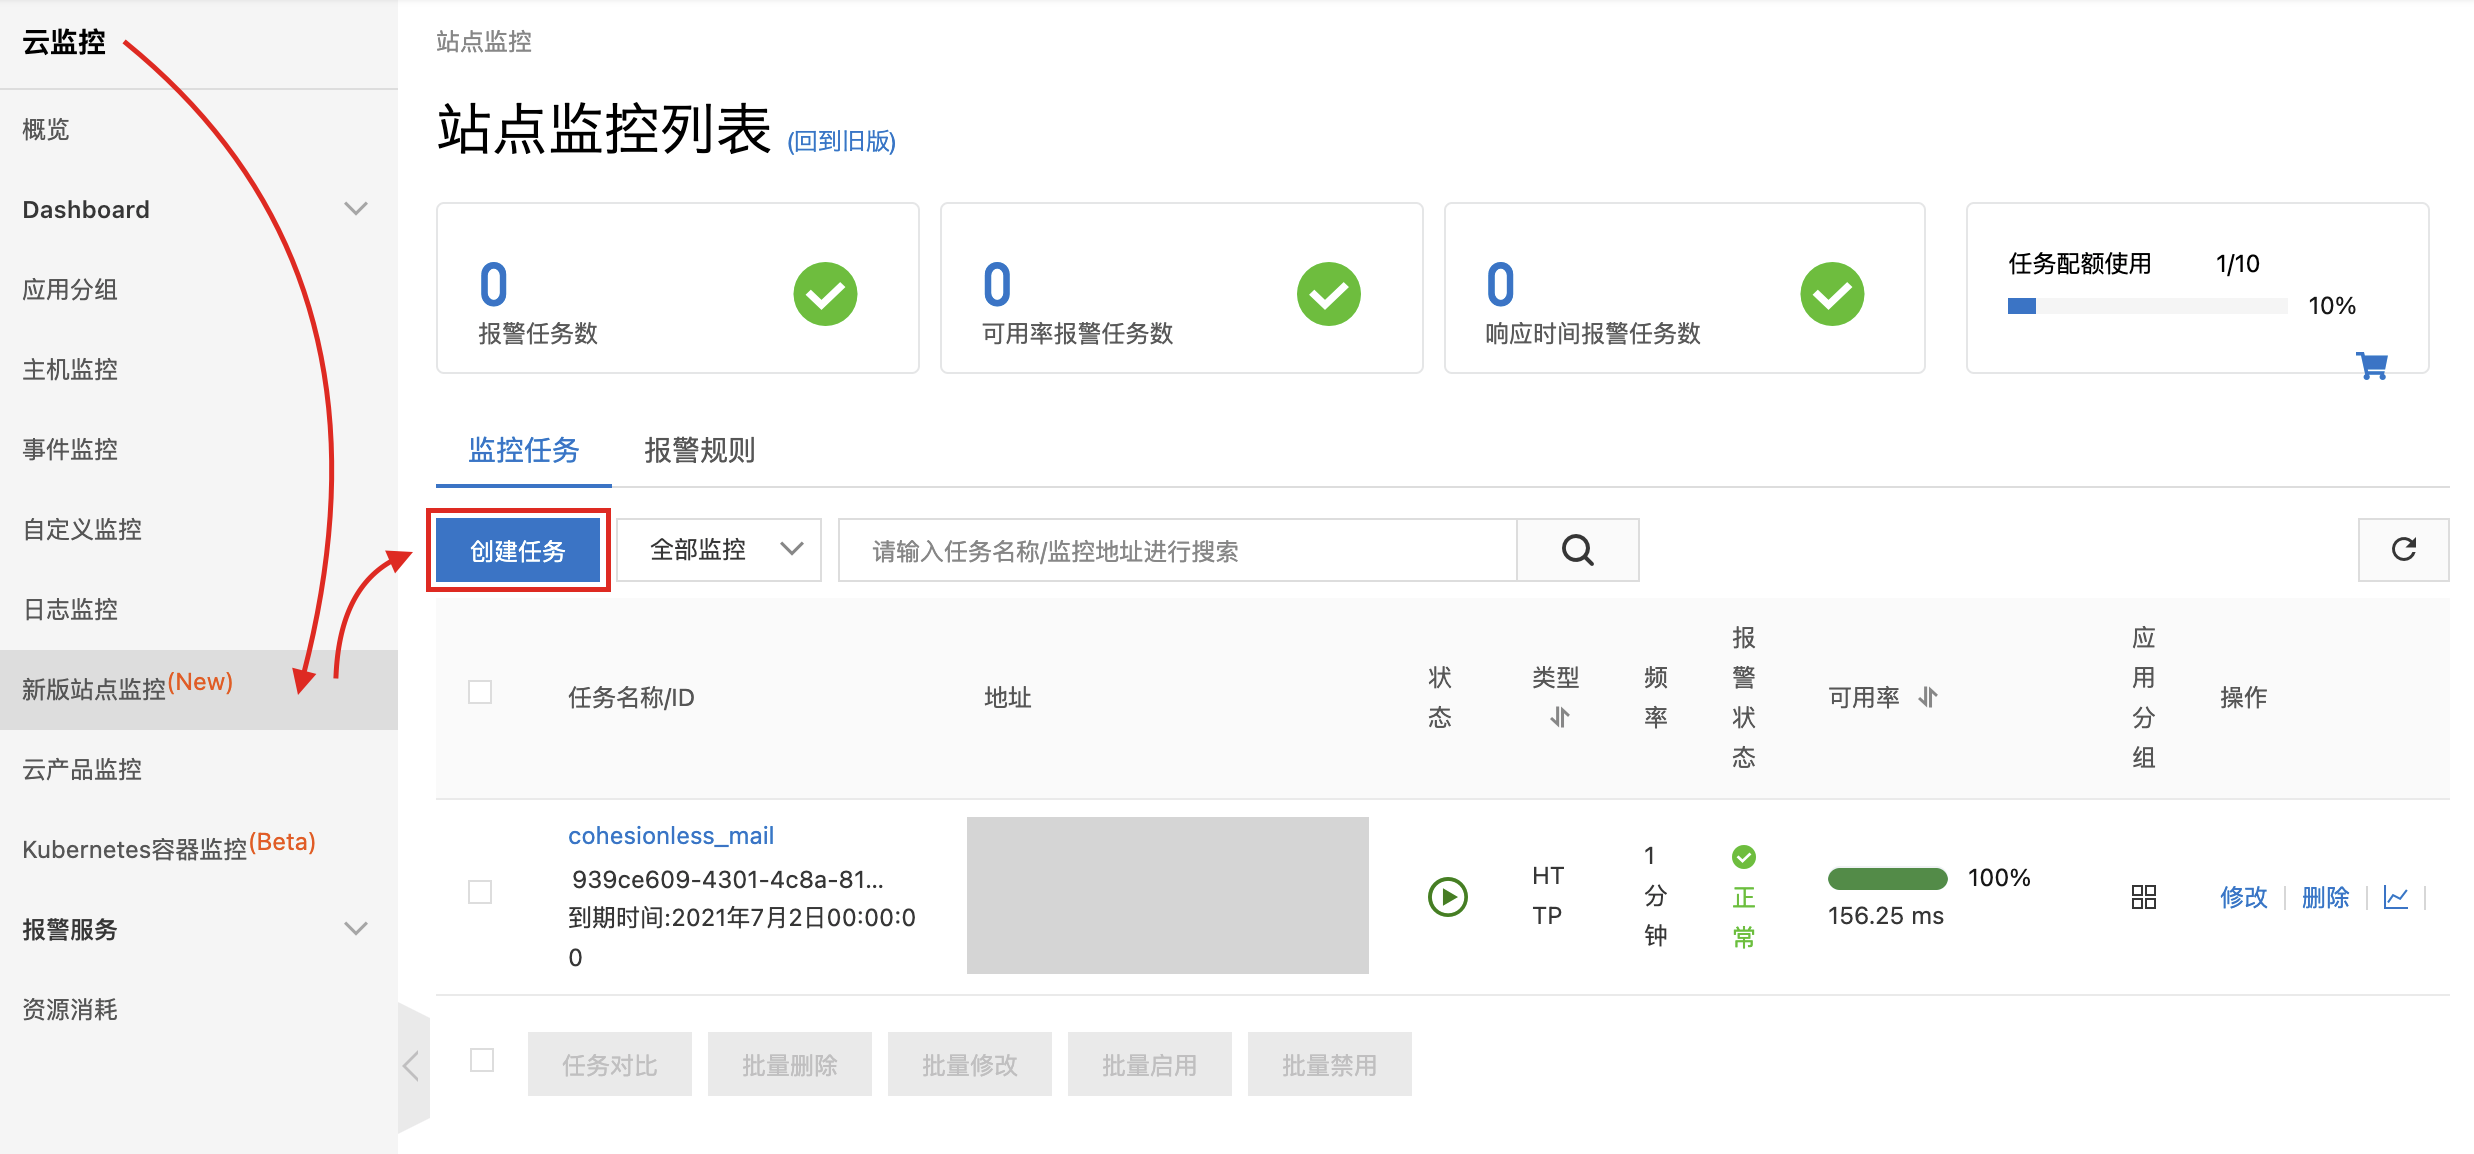Open the chart icon in operations column
The height and width of the screenshot is (1154, 2474).
tap(2395, 897)
